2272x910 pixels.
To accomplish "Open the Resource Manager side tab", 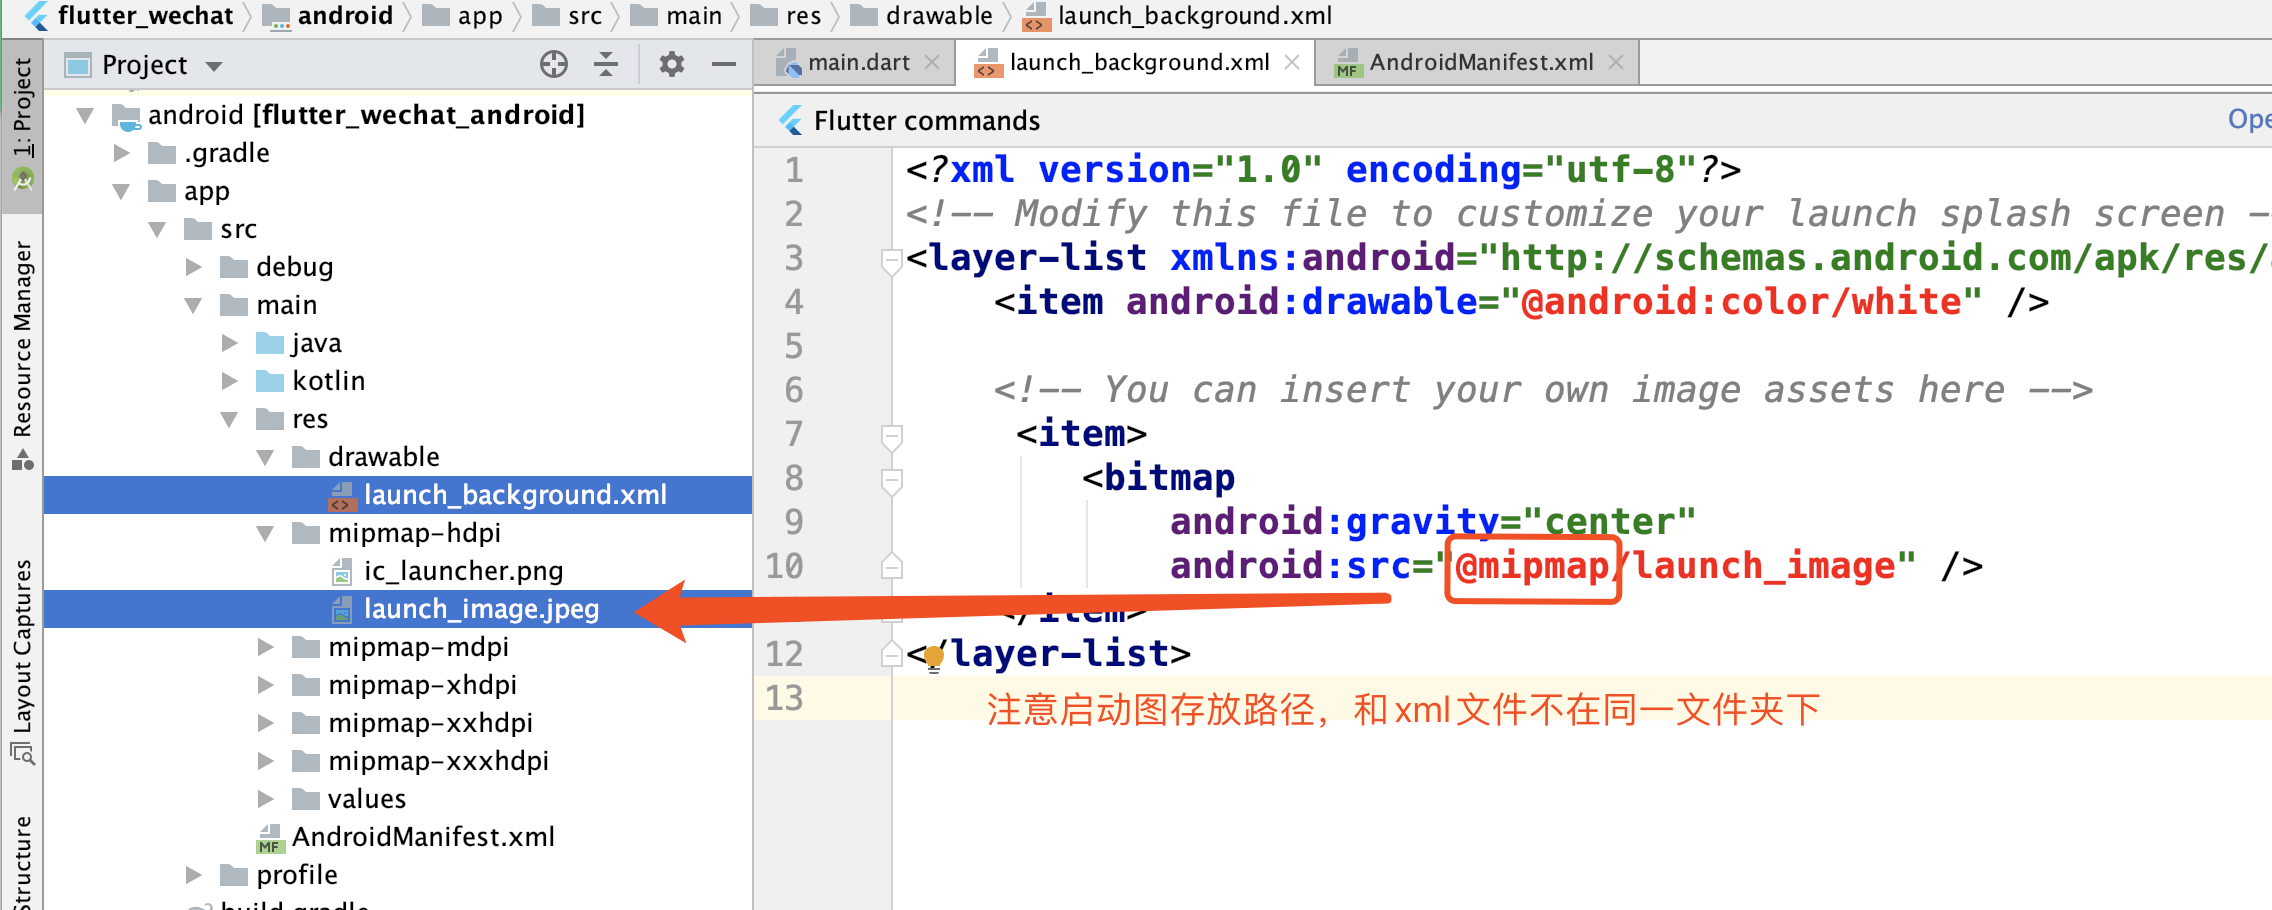I will (22, 355).
